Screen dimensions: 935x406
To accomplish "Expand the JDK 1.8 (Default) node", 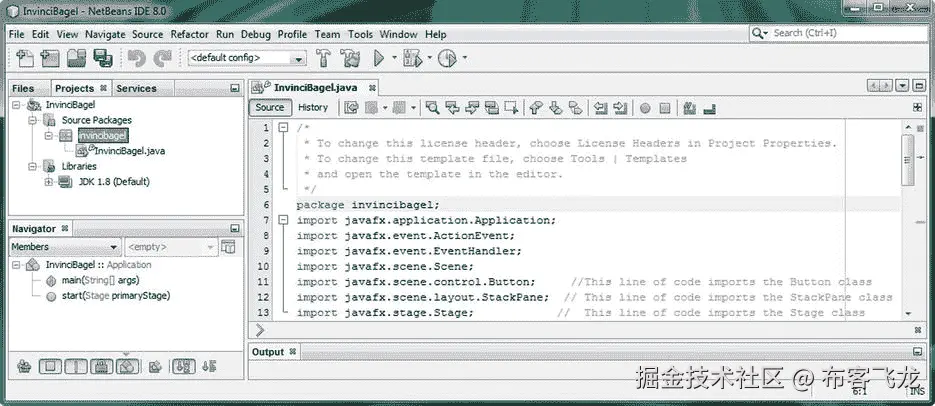I will [49, 182].
